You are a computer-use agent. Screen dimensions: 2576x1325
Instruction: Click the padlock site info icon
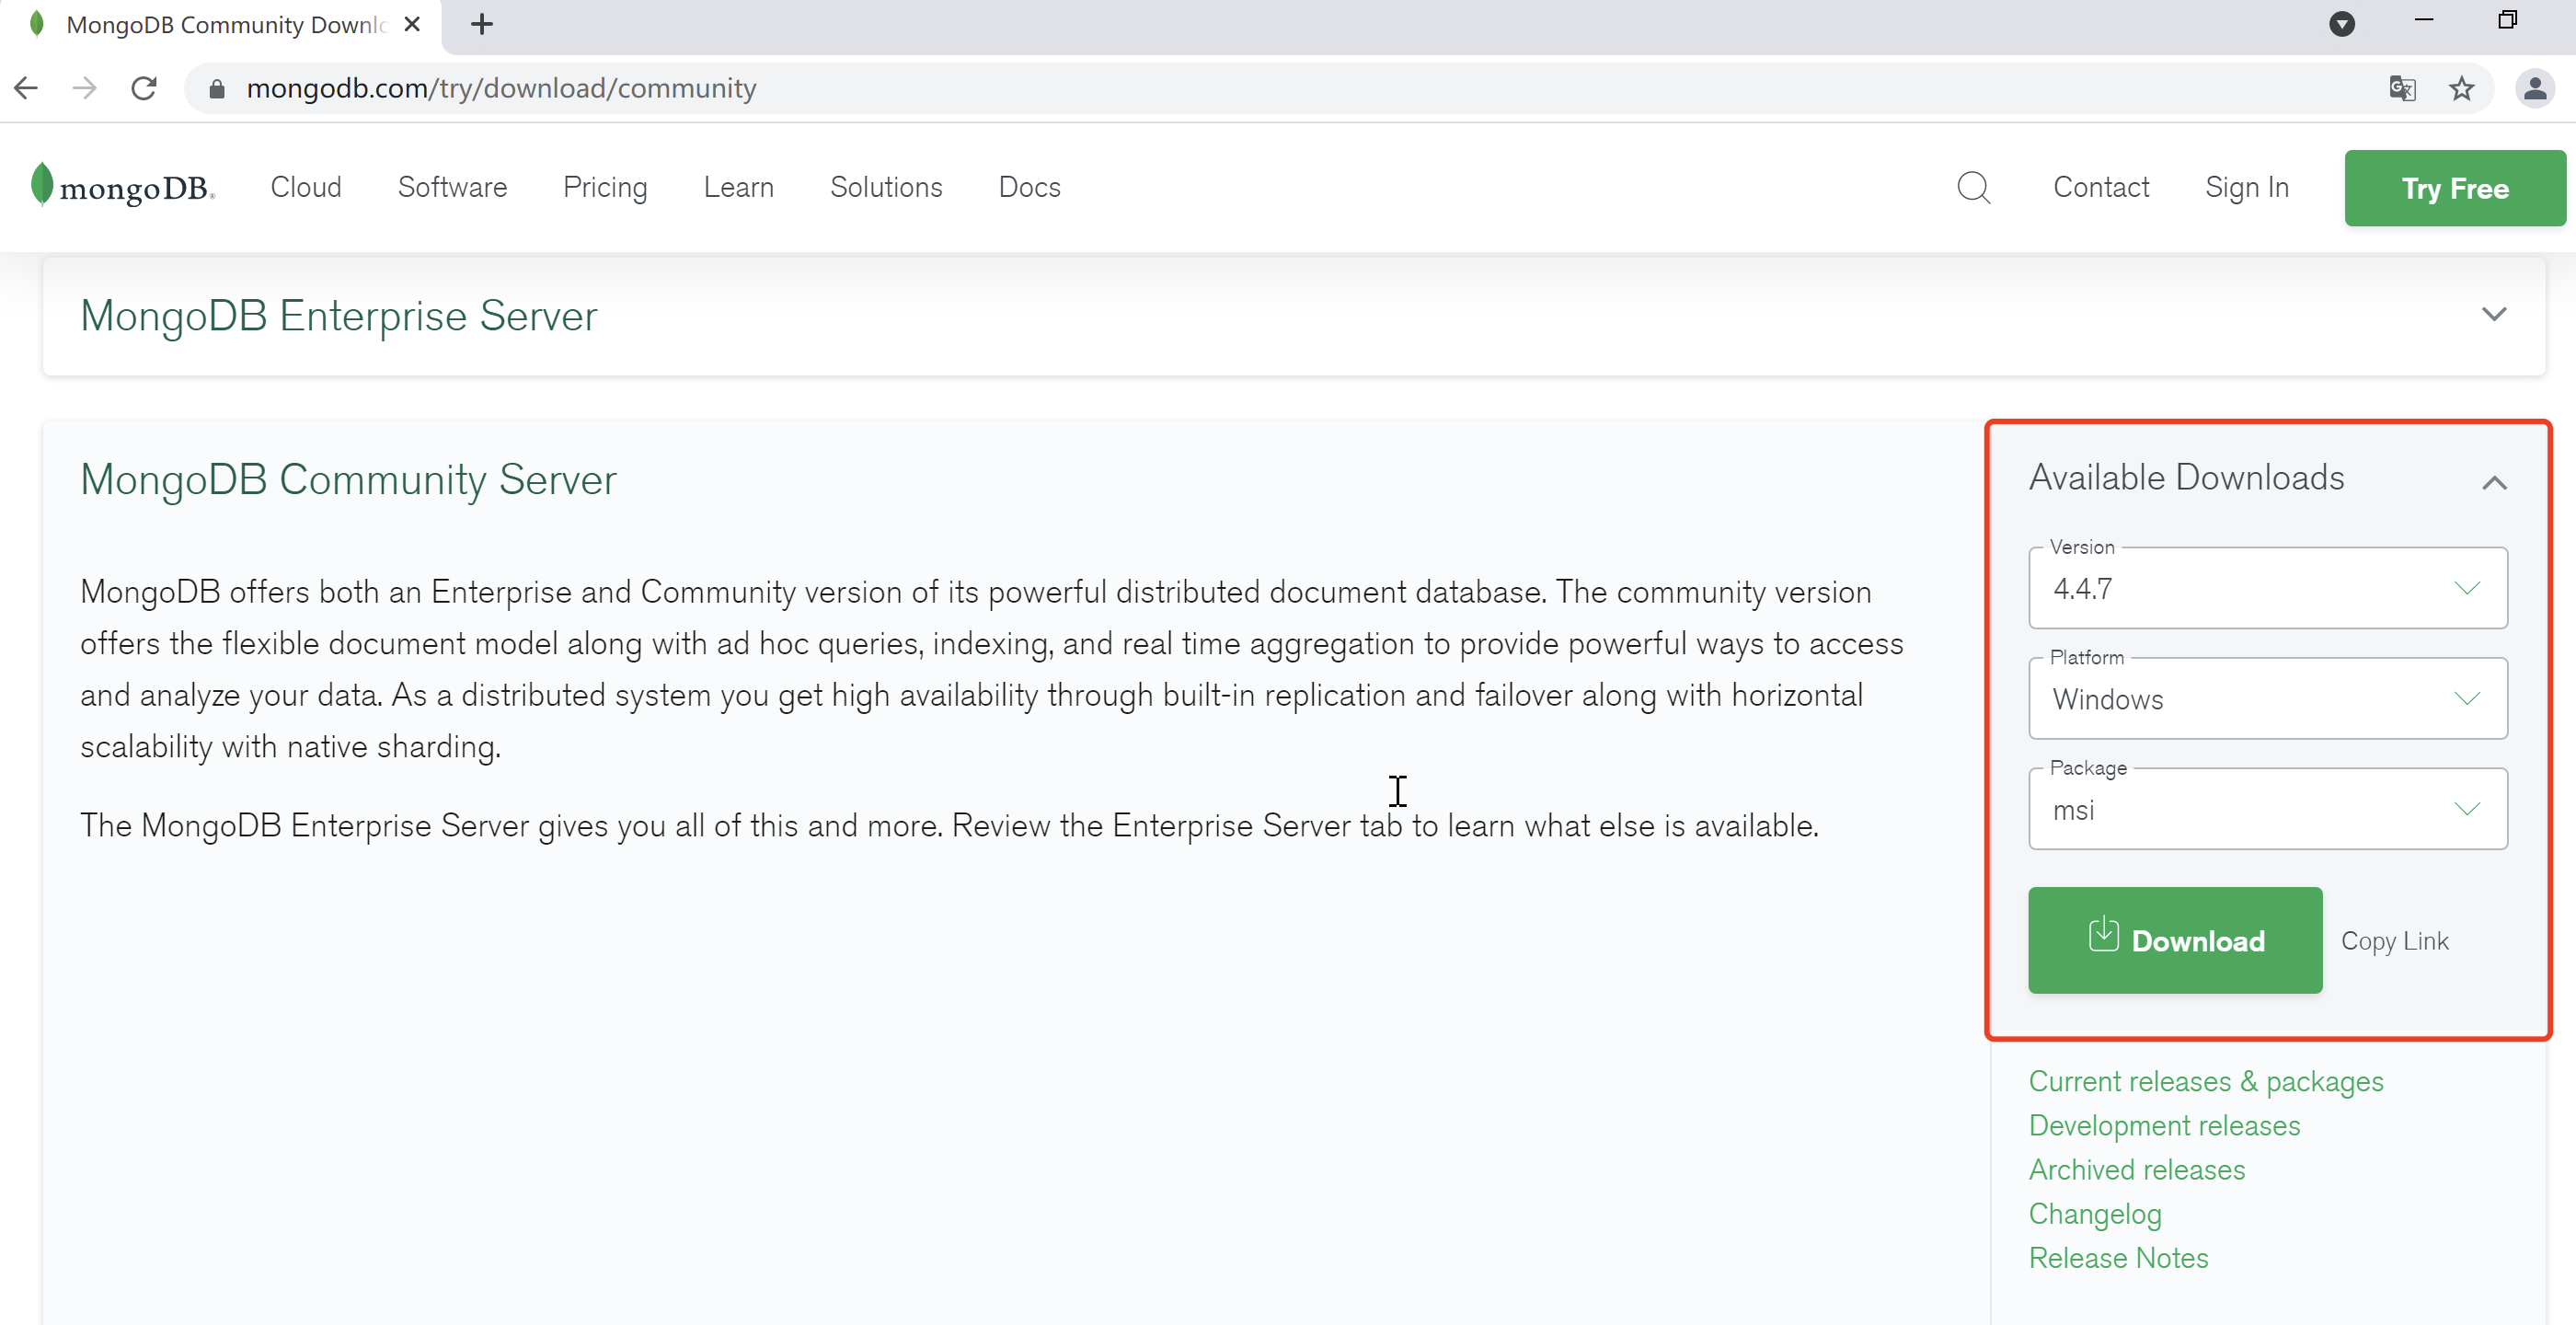coord(217,88)
